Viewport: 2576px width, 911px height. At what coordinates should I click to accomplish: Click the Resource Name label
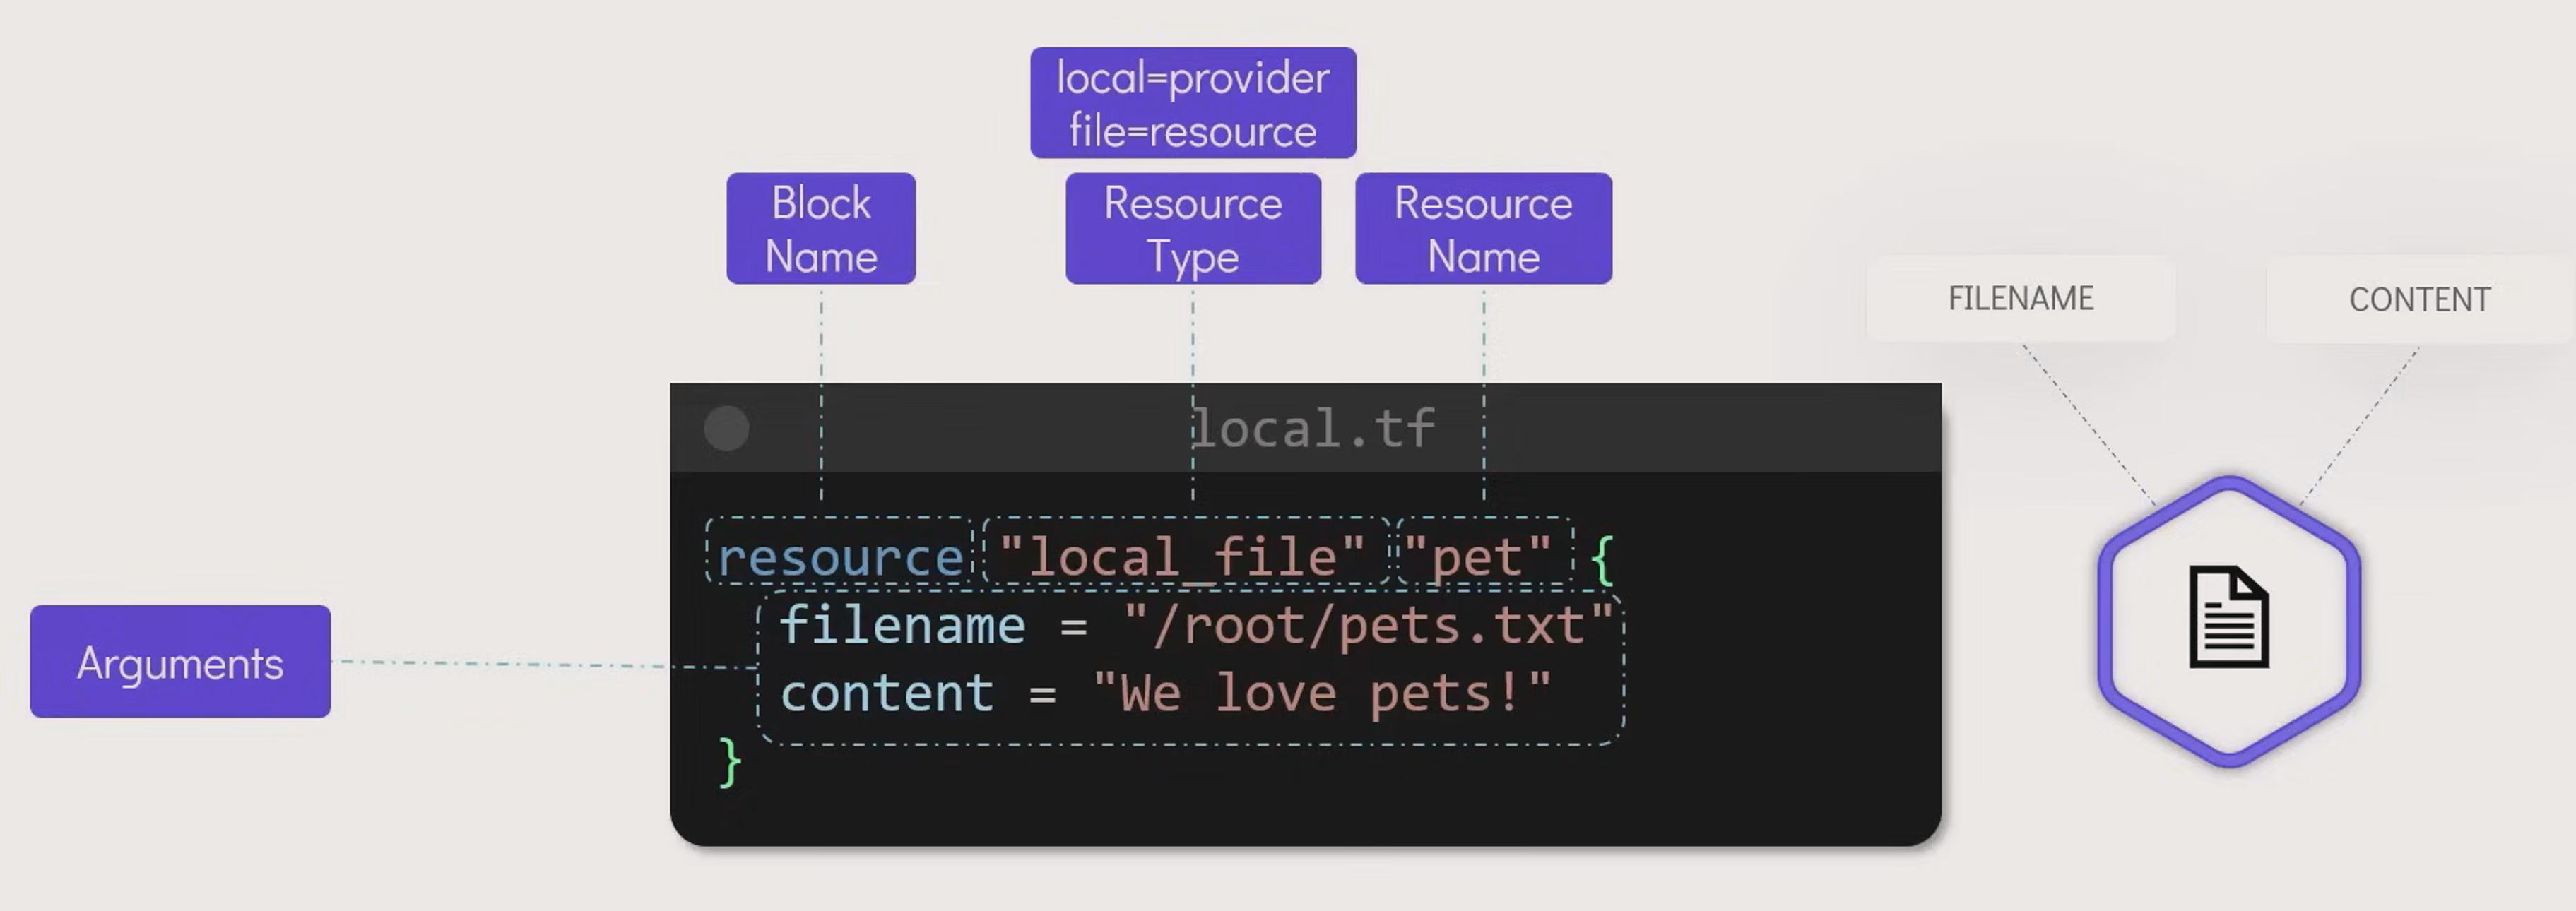(x=1483, y=229)
